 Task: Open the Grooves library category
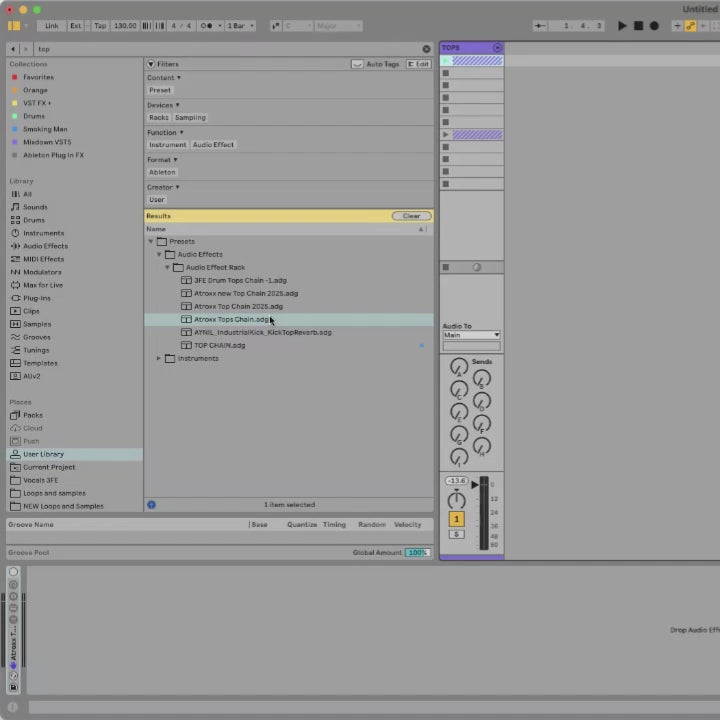[x=37, y=337]
